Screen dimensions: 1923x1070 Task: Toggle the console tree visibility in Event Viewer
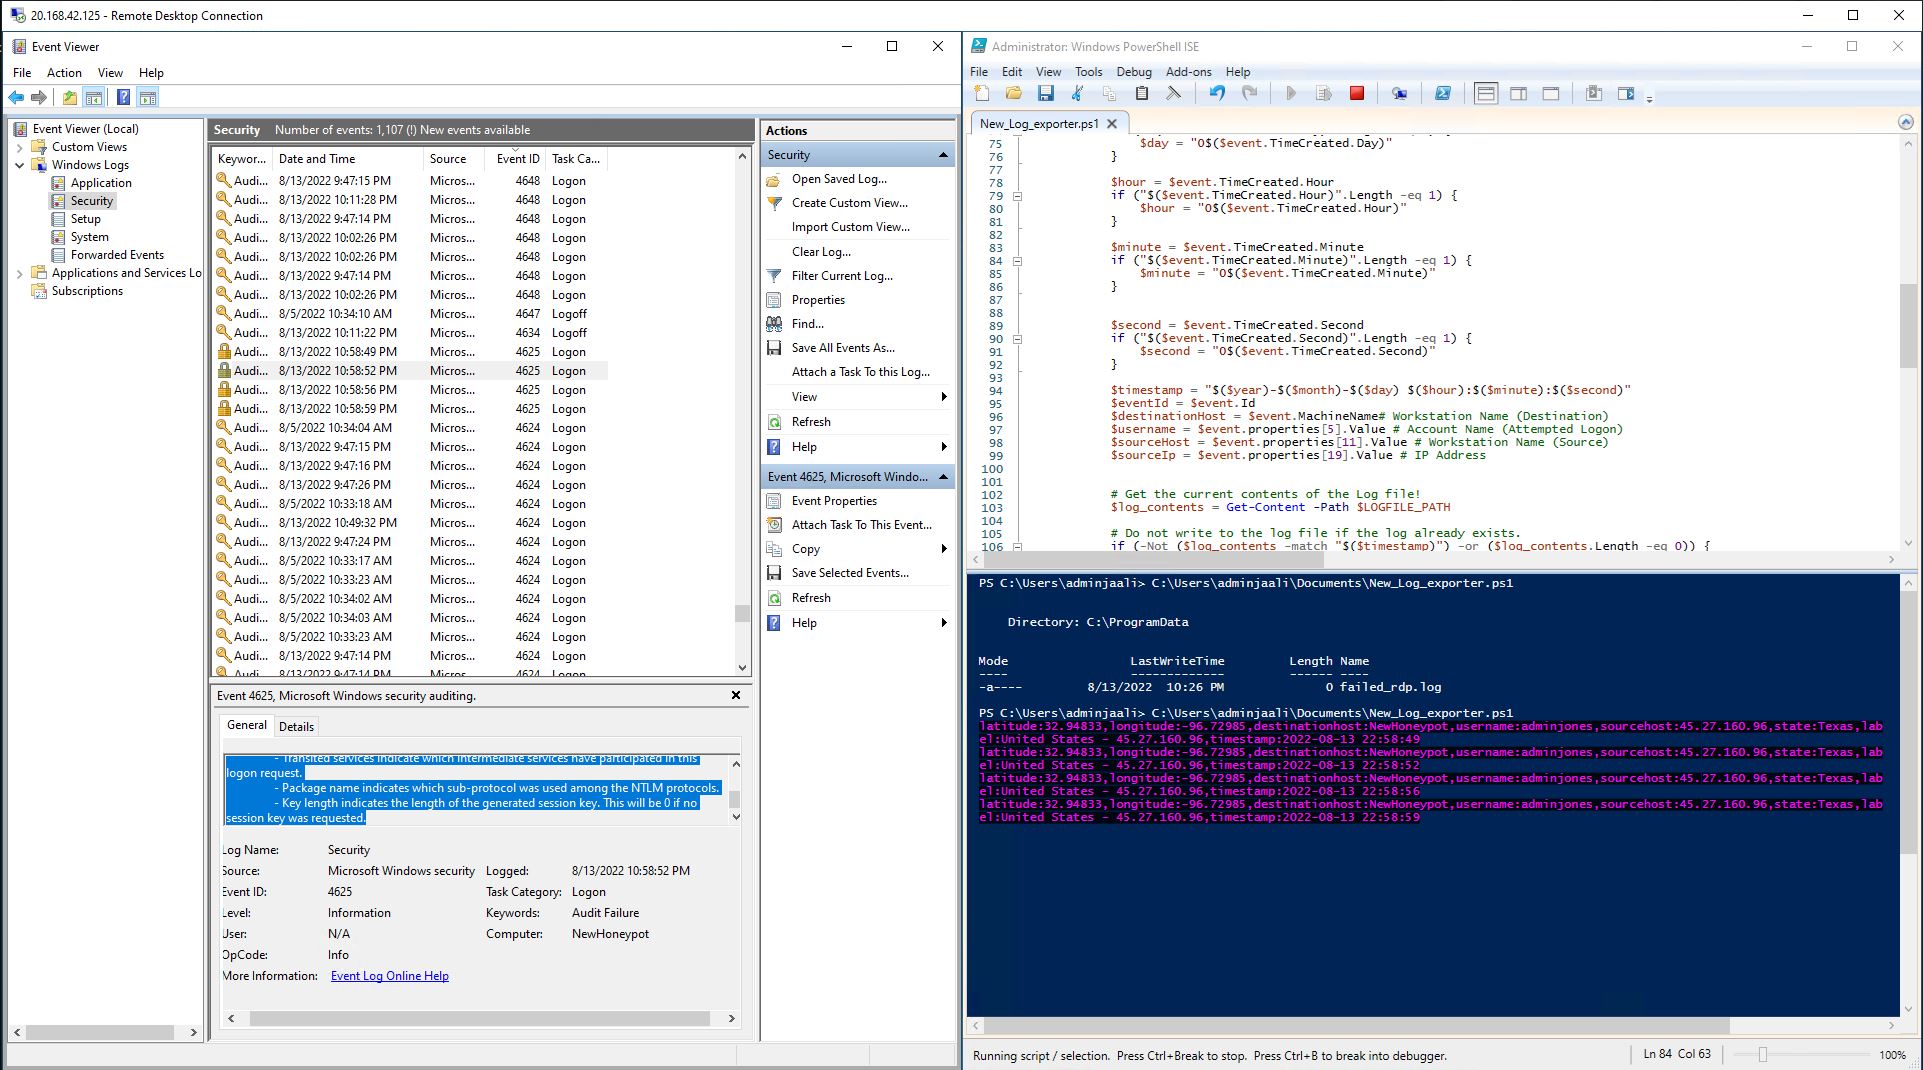[93, 97]
